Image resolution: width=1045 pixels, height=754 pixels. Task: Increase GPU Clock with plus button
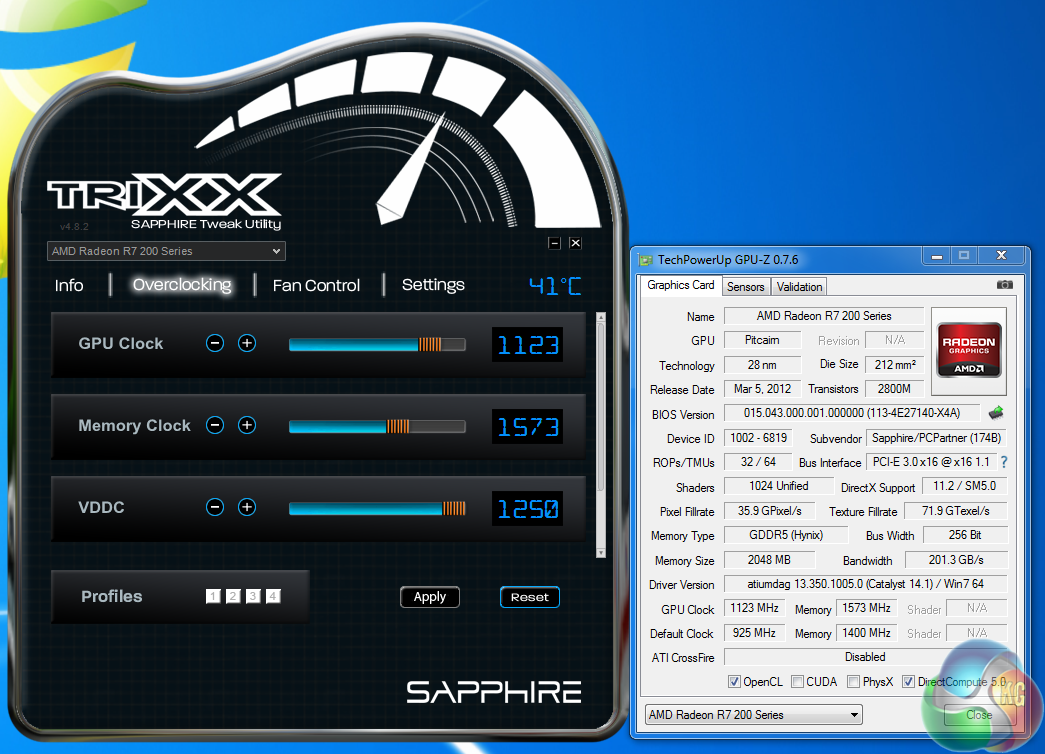coord(247,343)
